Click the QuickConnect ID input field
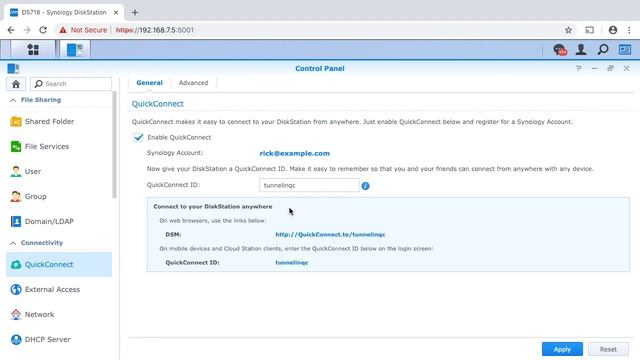The image size is (640, 360). click(x=309, y=185)
